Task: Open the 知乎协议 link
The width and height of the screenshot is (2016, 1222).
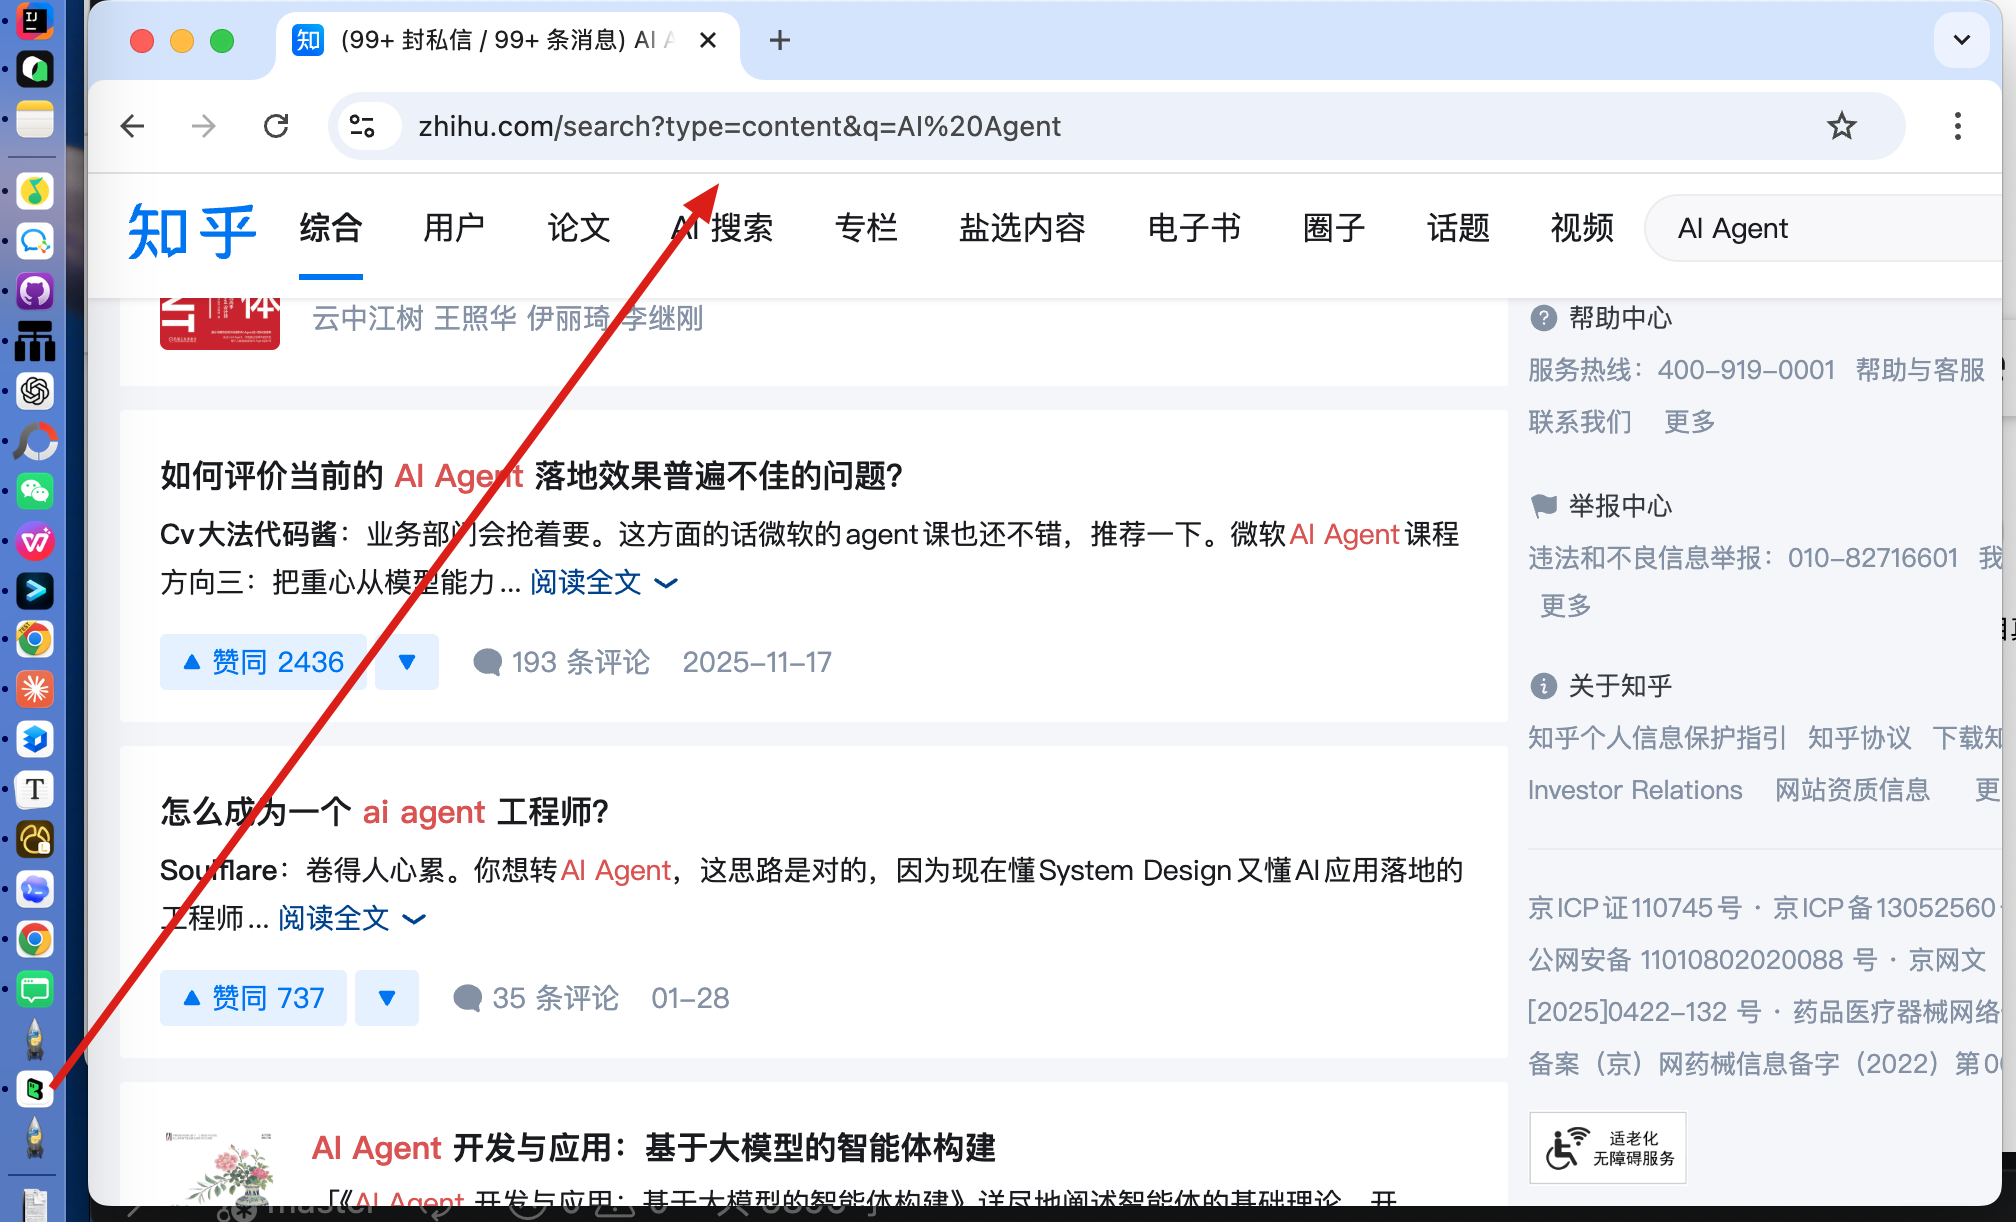Action: coord(1860,738)
